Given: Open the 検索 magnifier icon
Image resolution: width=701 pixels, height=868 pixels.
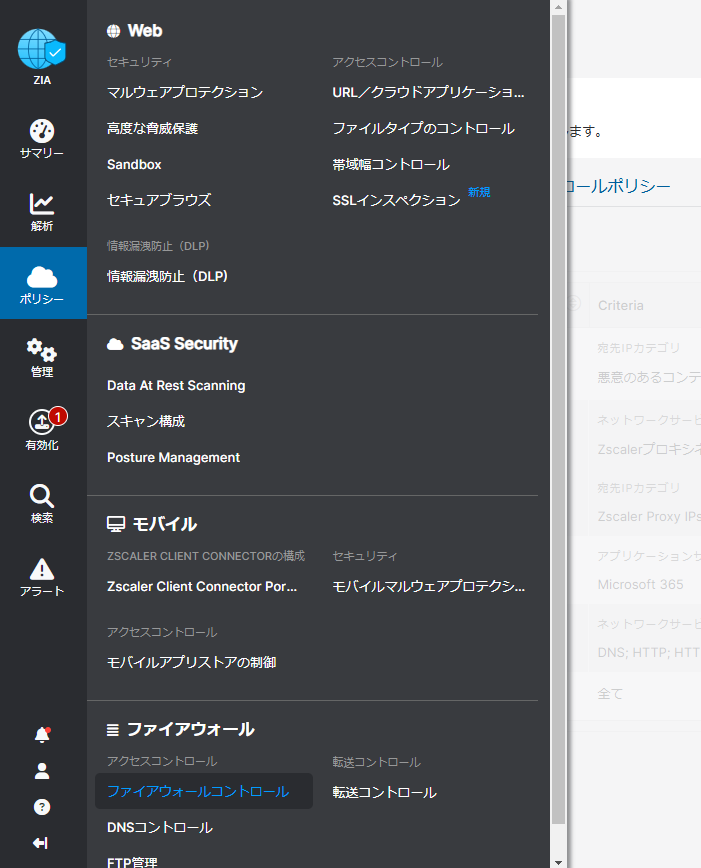Looking at the screenshot, I should pyautogui.click(x=42, y=496).
